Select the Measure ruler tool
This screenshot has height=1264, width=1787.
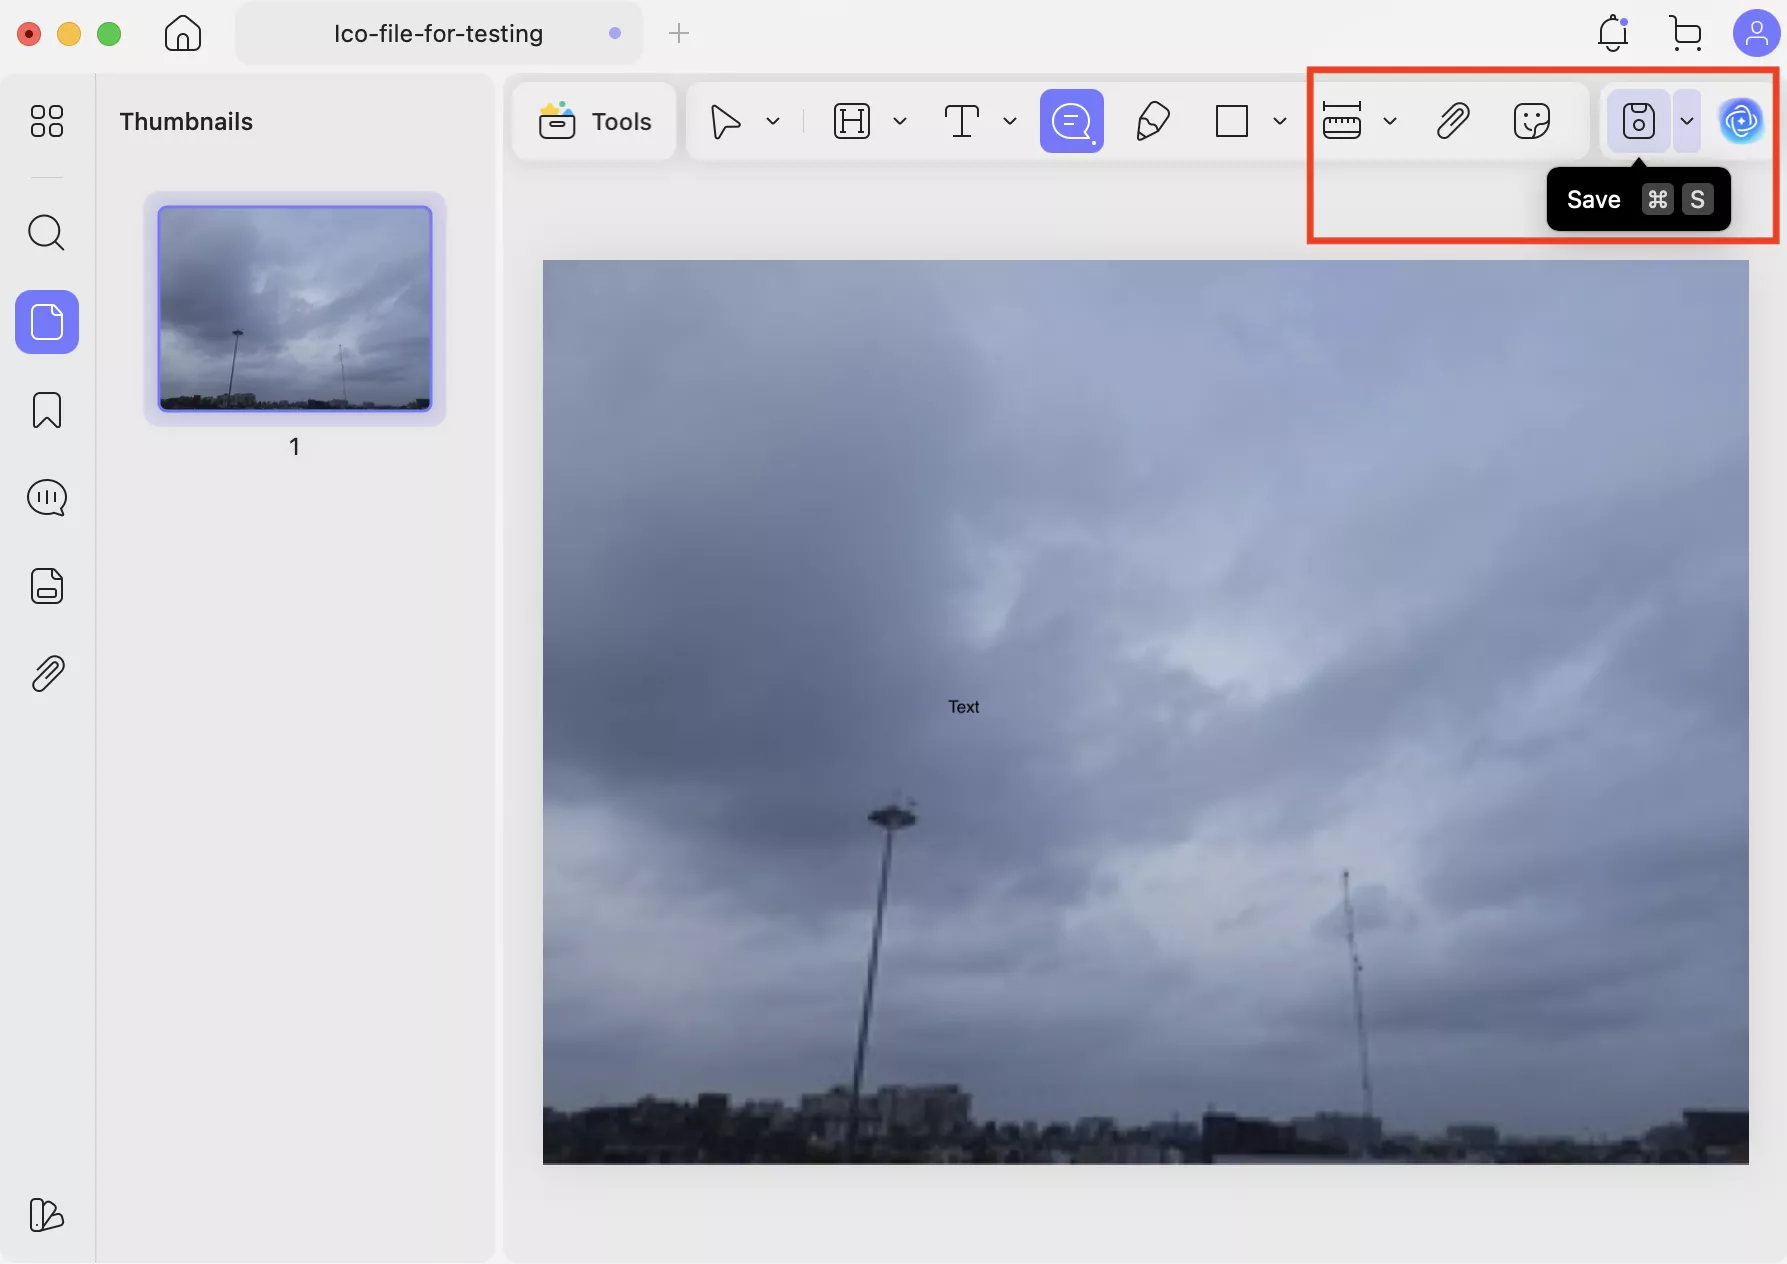tap(1341, 121)
